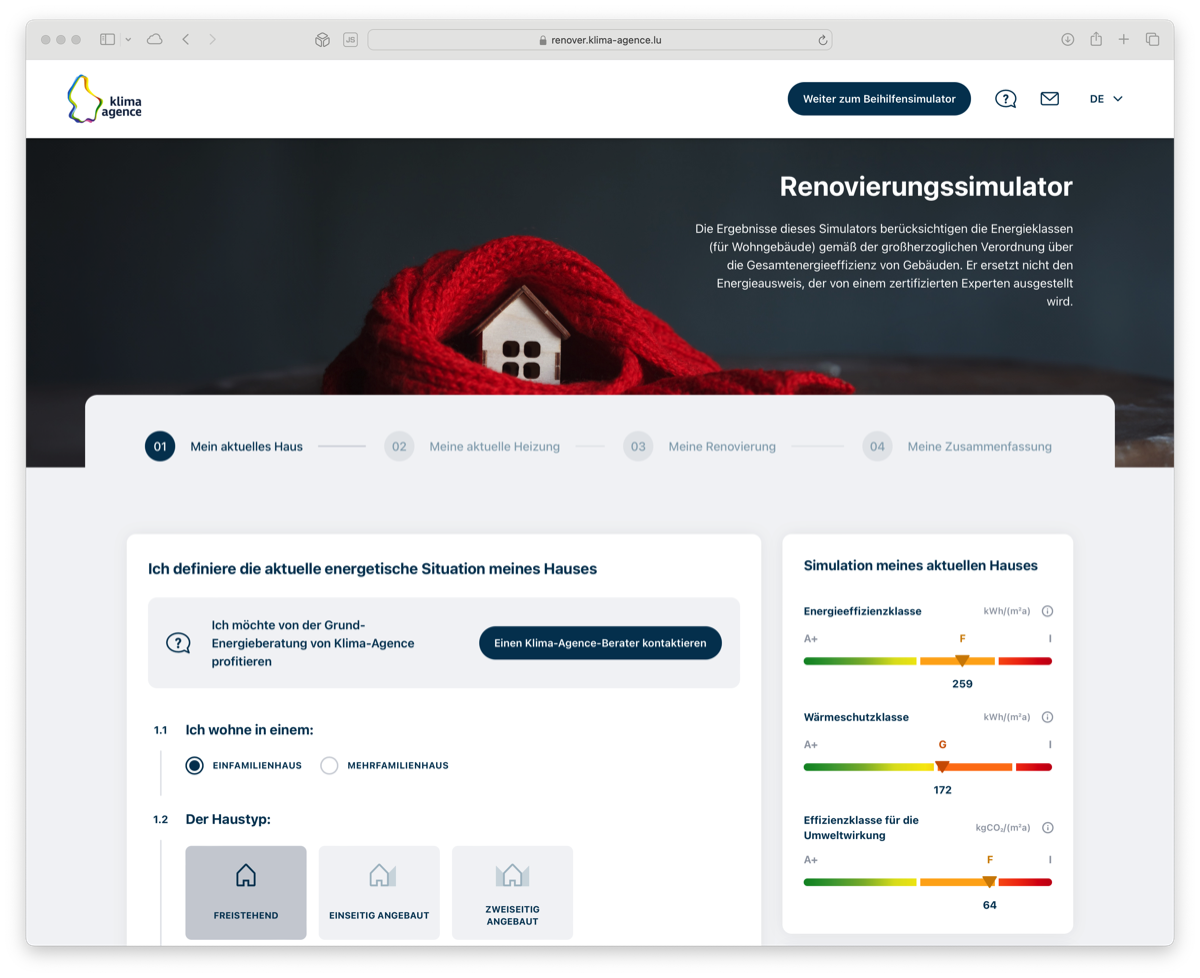Click the Klima-Agence logo
The width and height of the screenshot is (1200, 978).
click(x=104, y=99)
